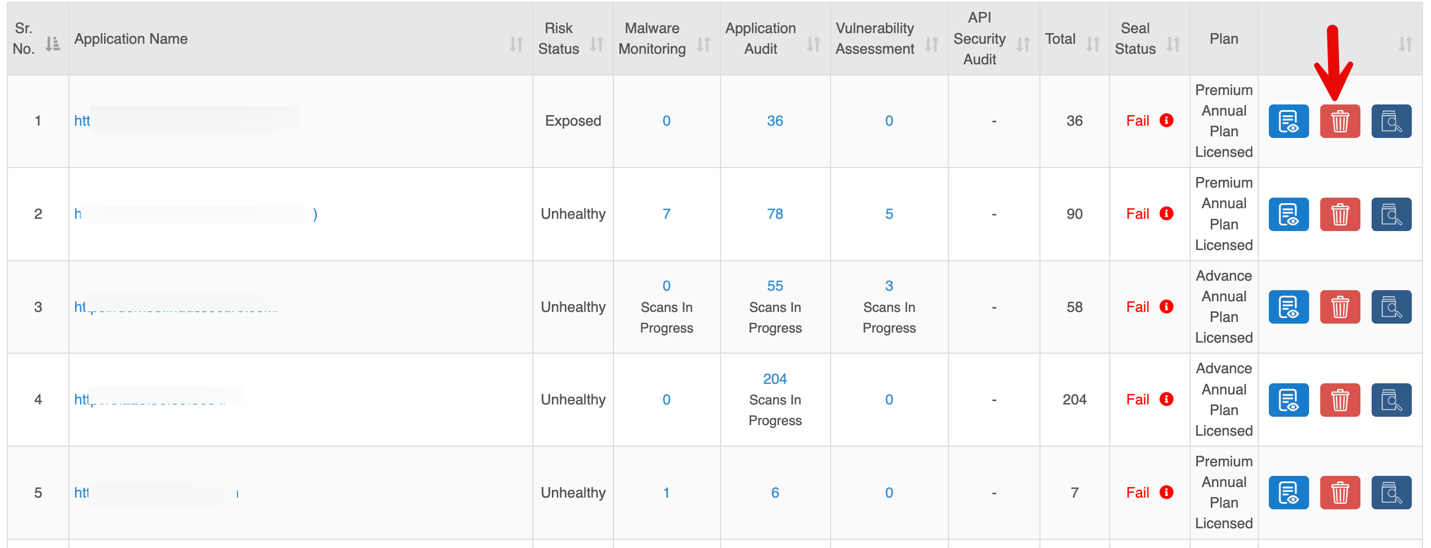Sort by Application Name column
Viewport: 1431px width, 548px height.
[516, 44]
